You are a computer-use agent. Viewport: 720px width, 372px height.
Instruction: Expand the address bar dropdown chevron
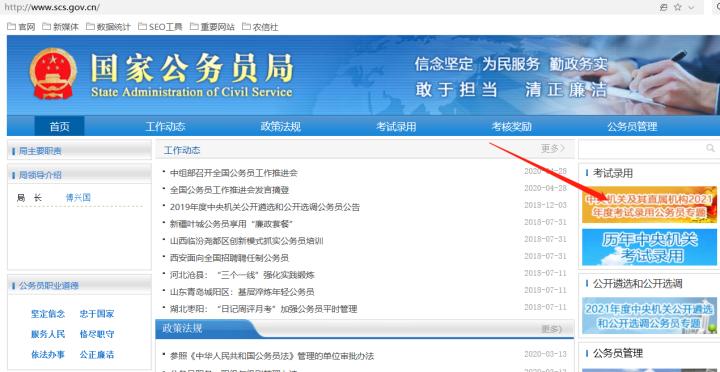click(692, 7)
